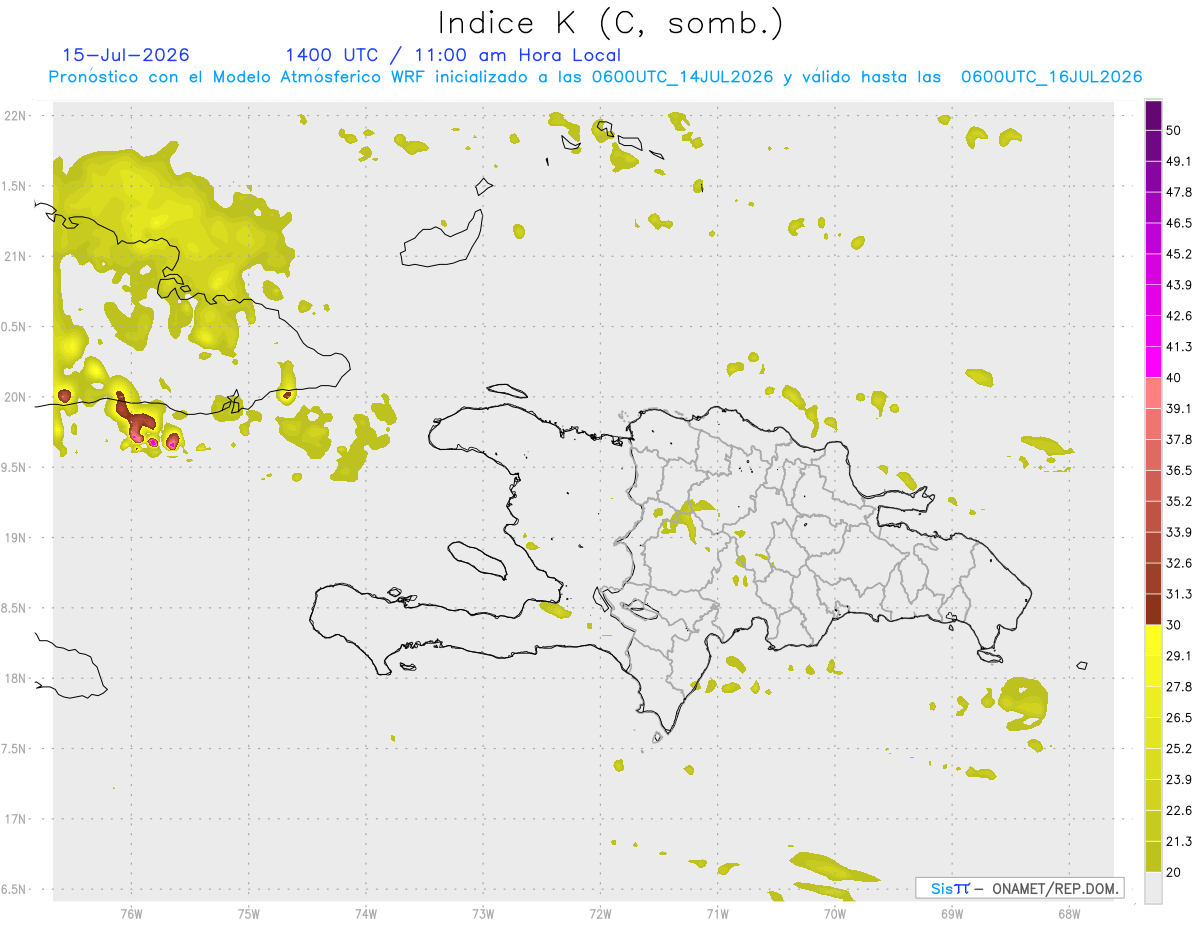The width and height of the screenshot is (1200, 927).
Task: Select the date label "15-Jul-2026"
Action: click(126, 55)
